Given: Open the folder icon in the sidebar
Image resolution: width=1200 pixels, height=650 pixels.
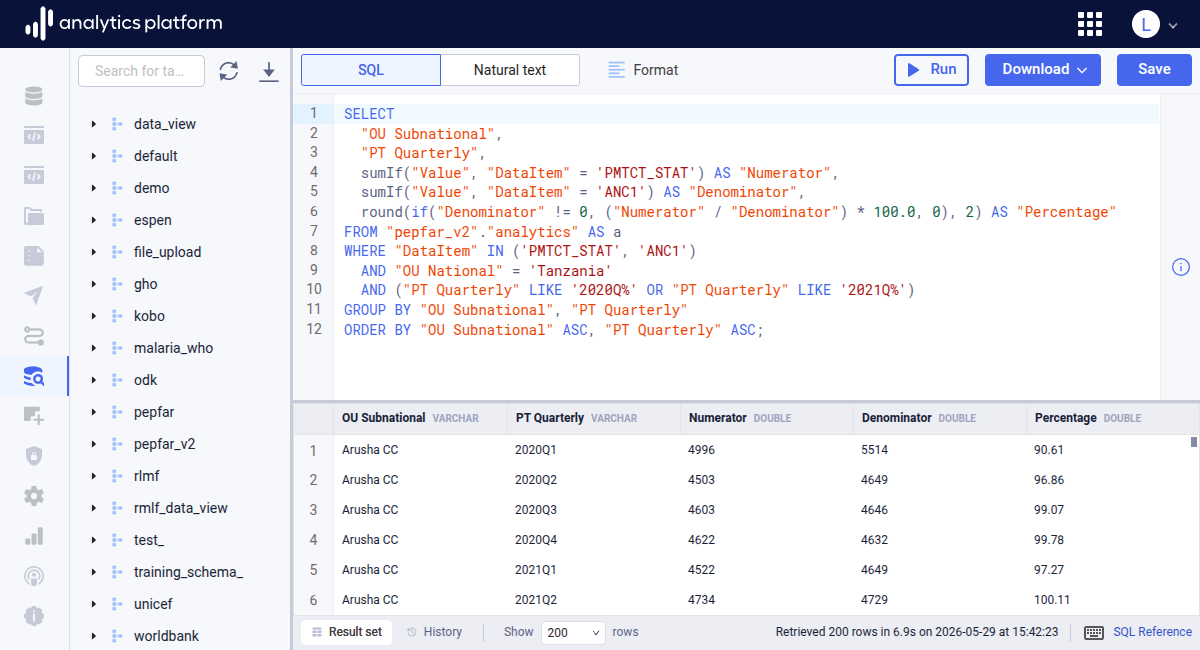Looking at the screenshot, I should pos(34,216).
